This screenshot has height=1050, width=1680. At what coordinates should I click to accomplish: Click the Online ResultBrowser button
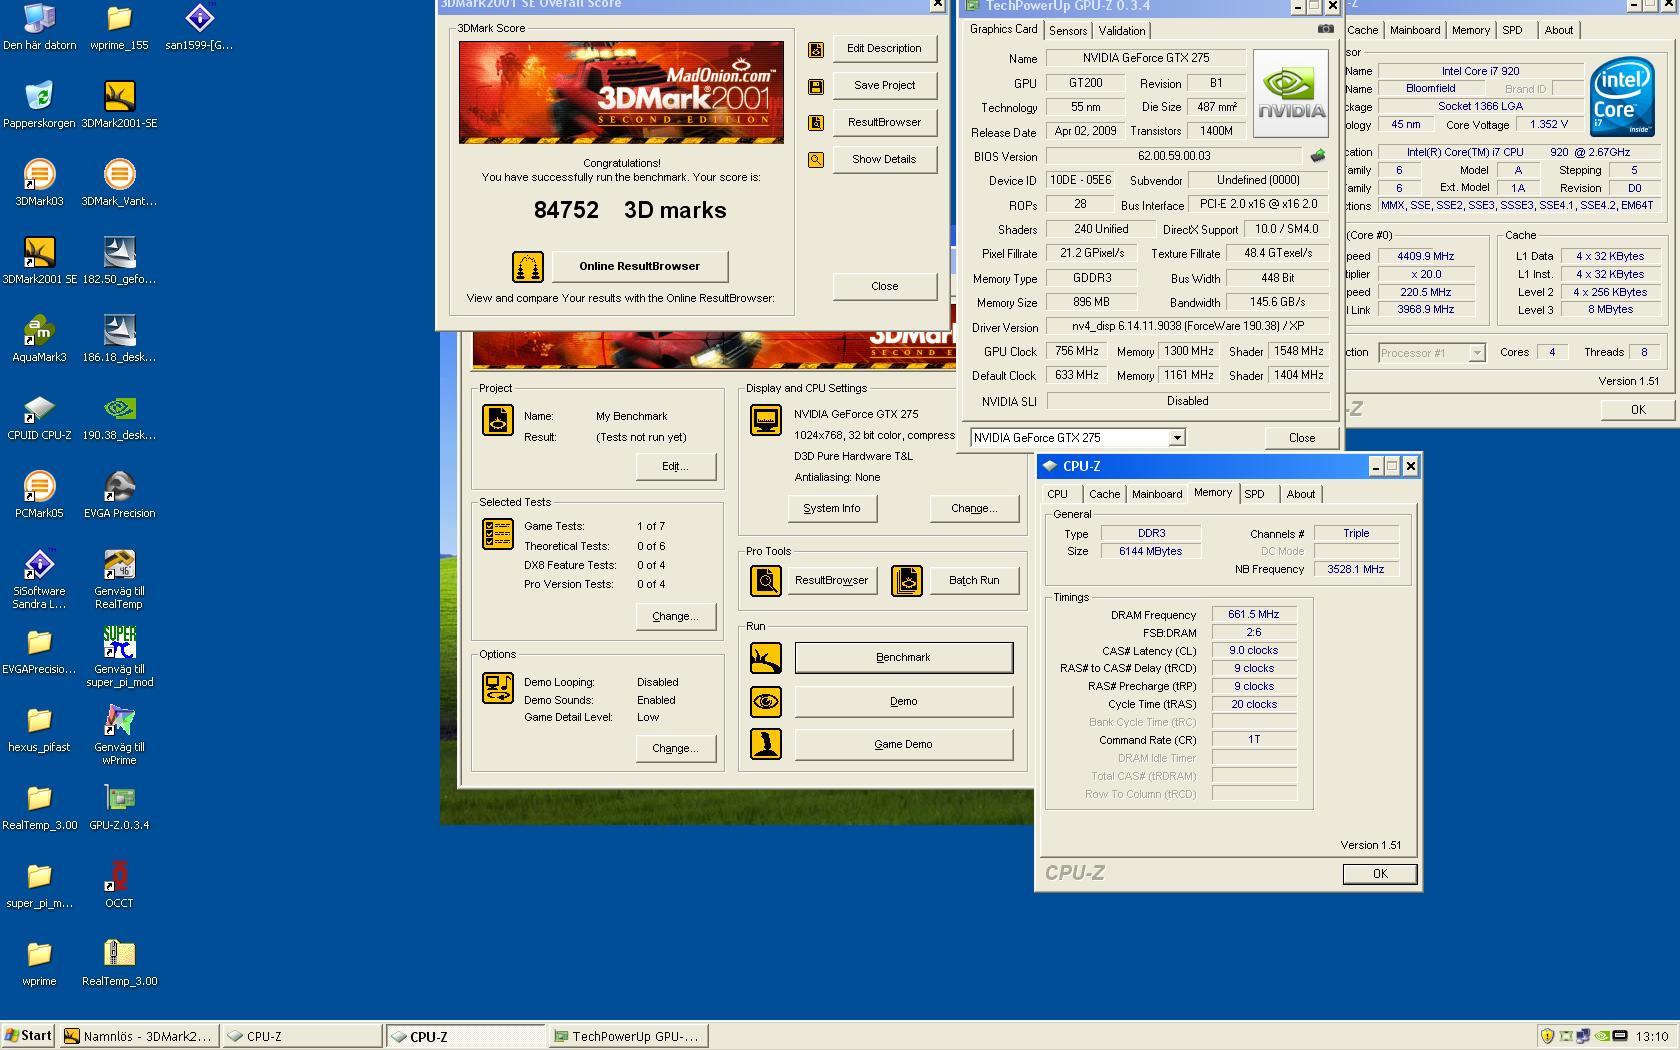(639, 266)
